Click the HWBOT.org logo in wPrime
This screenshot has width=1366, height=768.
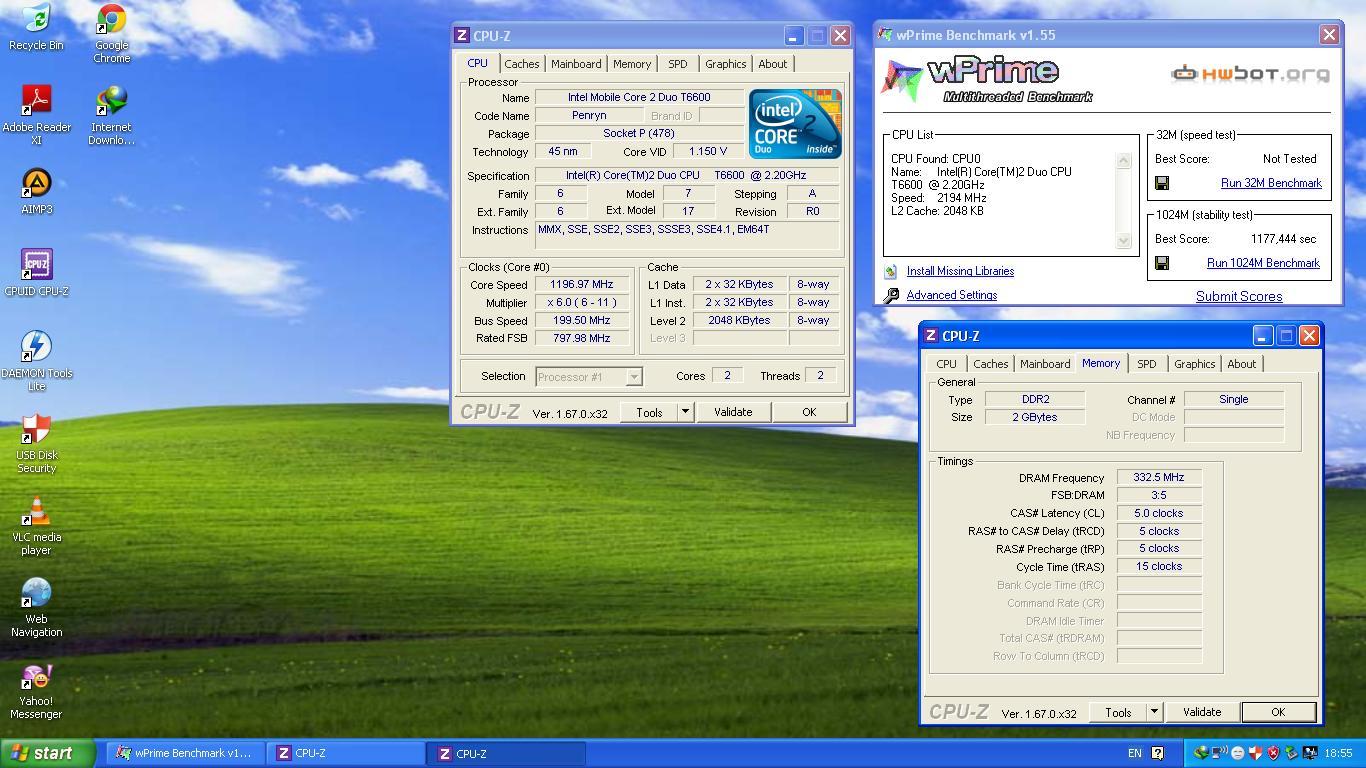1250,73
